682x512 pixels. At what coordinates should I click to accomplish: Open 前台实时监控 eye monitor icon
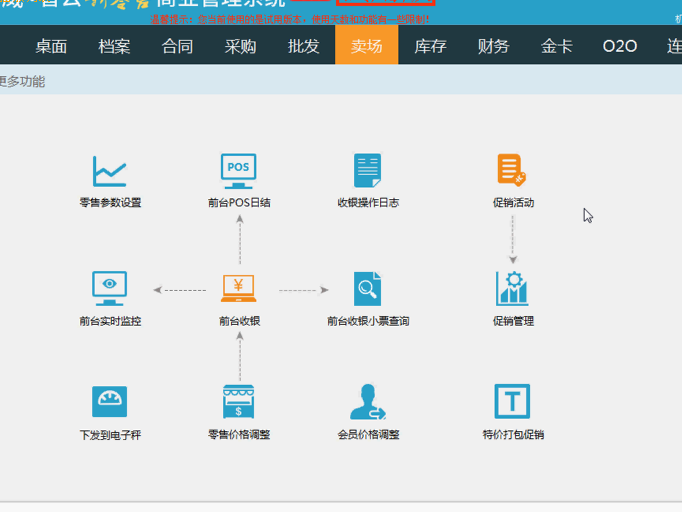pos(110,288)
